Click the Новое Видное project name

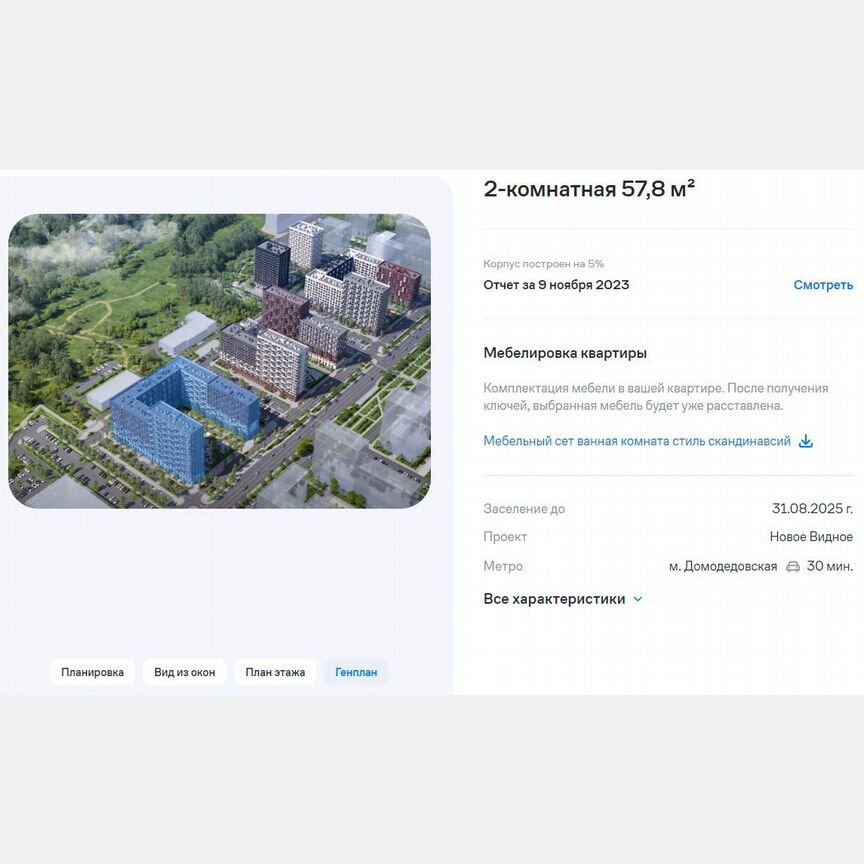[x=811, y=537]
